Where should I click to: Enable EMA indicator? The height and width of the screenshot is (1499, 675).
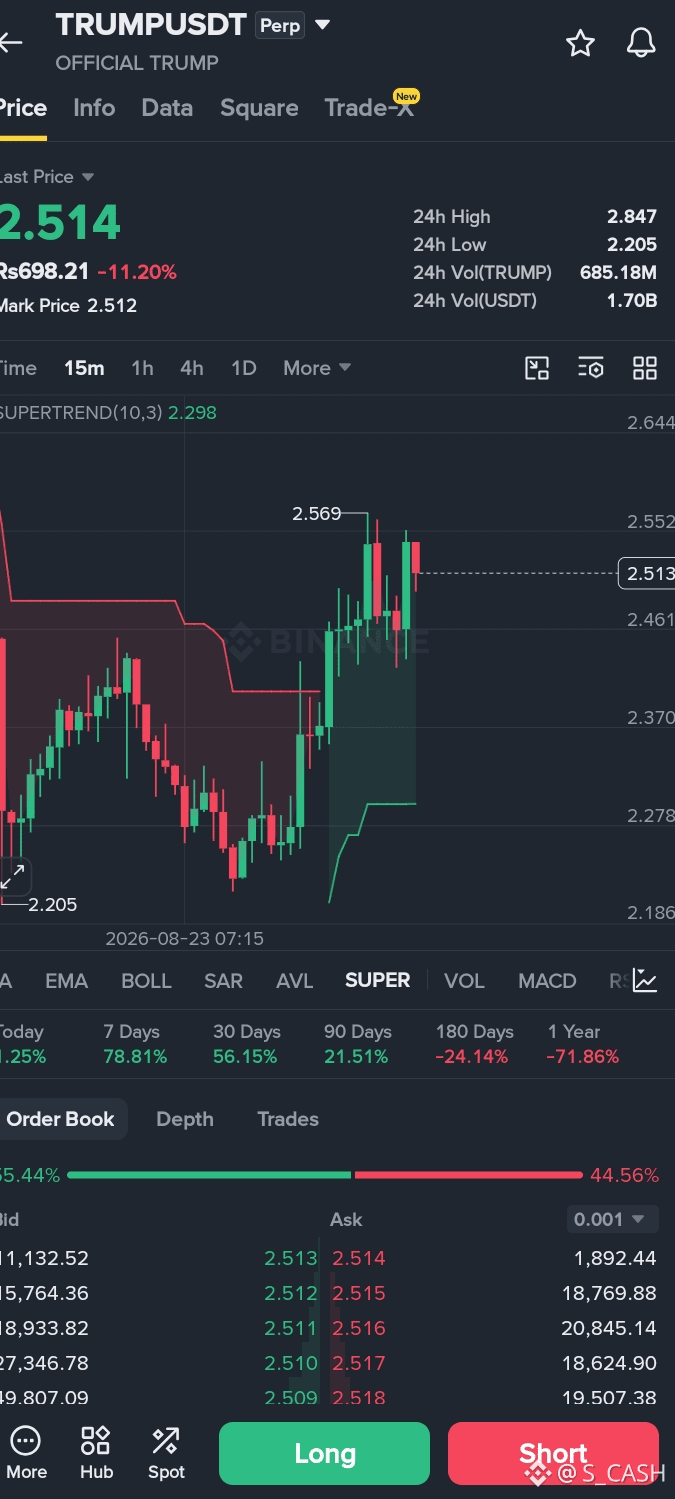pyautogui.click(x=67, y=981)
